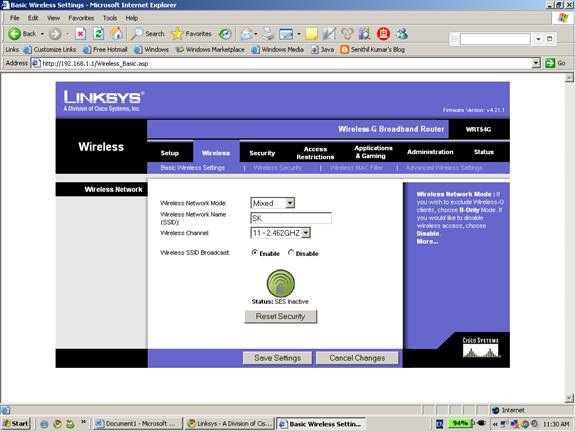Open Windows Marketplace link
The image size is (575, 432).
point(210,49)
